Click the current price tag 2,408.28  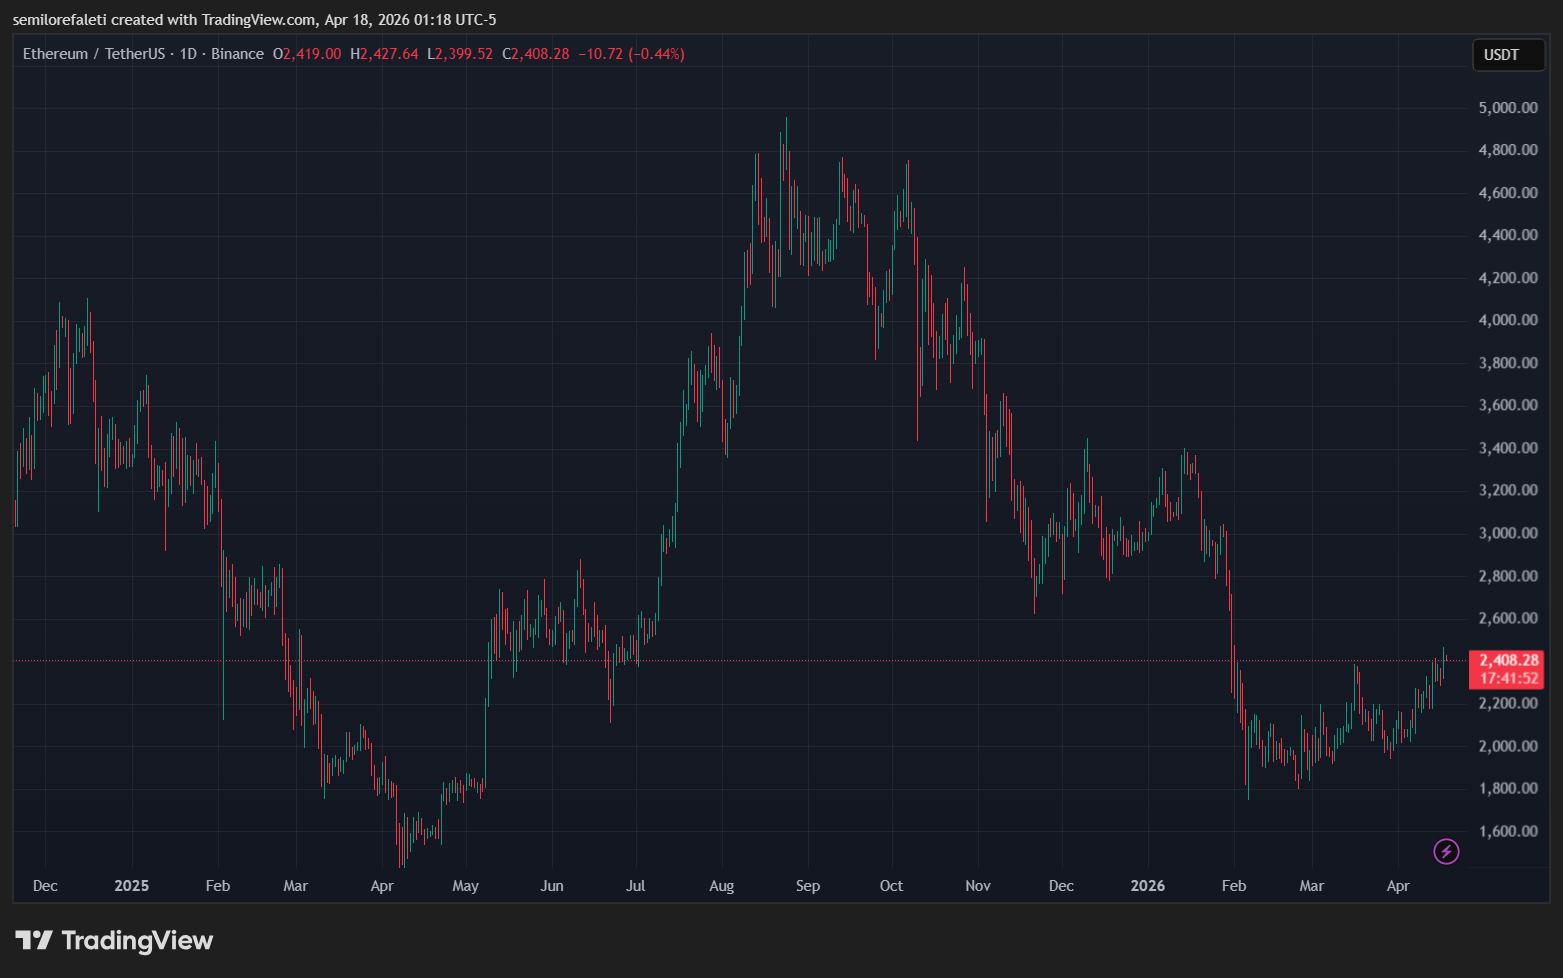pyautogui.click(x=1506, y=660)
